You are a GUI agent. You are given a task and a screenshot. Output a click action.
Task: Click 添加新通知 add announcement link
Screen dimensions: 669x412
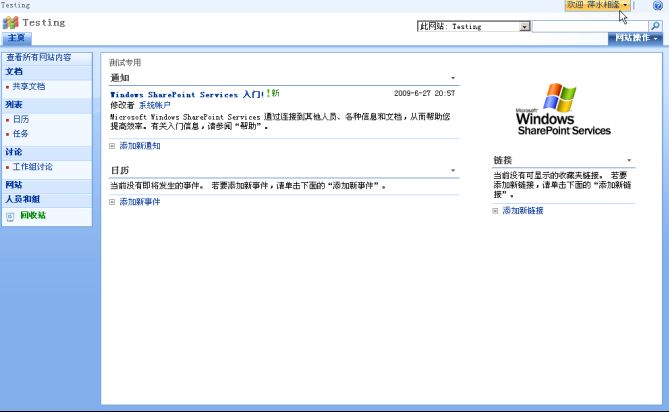click(140, 146)
